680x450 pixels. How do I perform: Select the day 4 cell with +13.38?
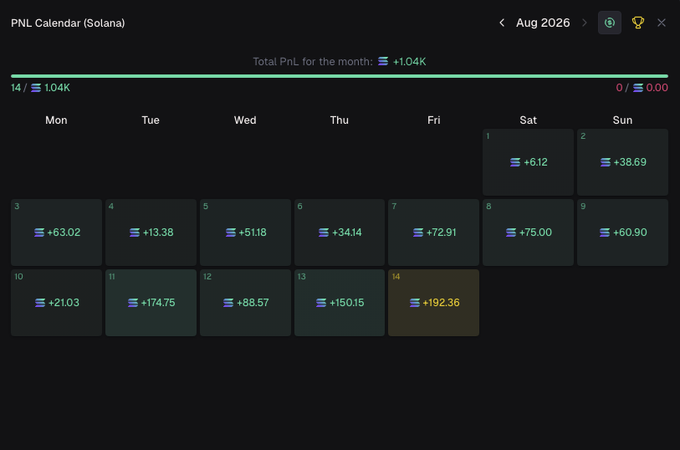150,232
